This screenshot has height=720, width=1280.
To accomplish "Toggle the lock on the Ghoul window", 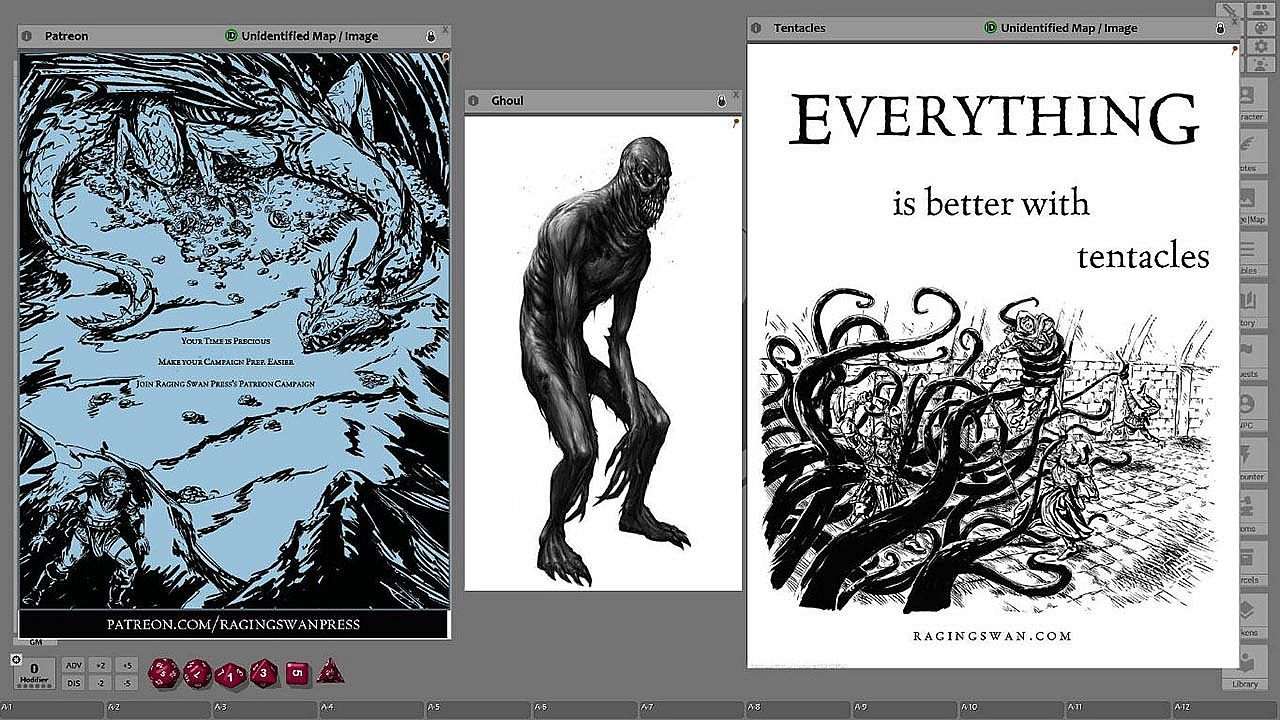I will (722, 101).
